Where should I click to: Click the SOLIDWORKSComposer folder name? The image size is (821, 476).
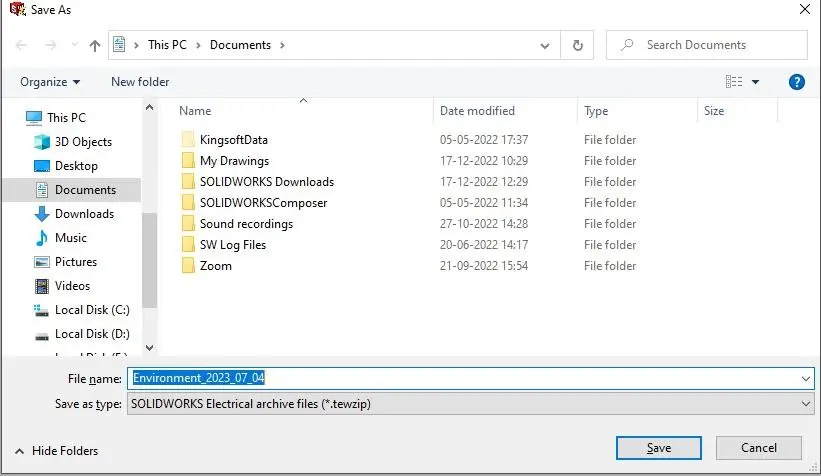[263, 203]
